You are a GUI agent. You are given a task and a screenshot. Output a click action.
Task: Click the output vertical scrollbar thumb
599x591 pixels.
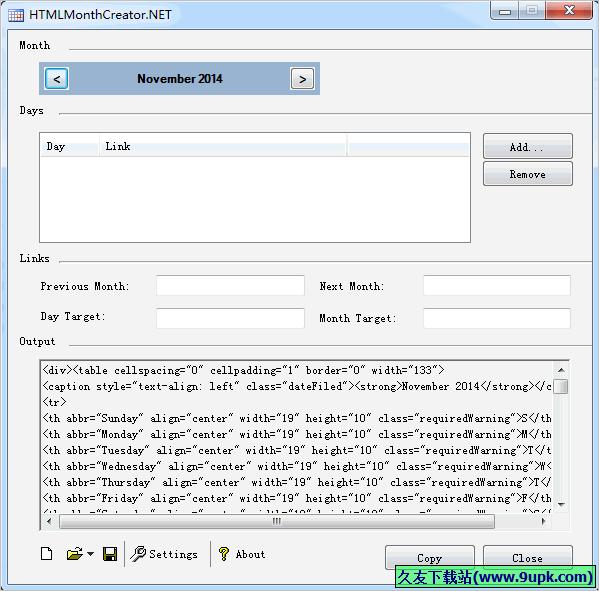pyautogui.click(x=561, y=386)
